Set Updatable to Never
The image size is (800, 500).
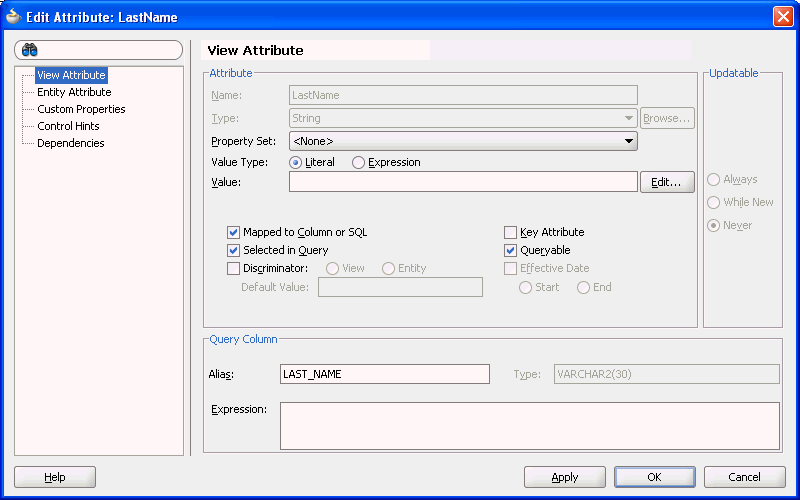coord(713,226)
